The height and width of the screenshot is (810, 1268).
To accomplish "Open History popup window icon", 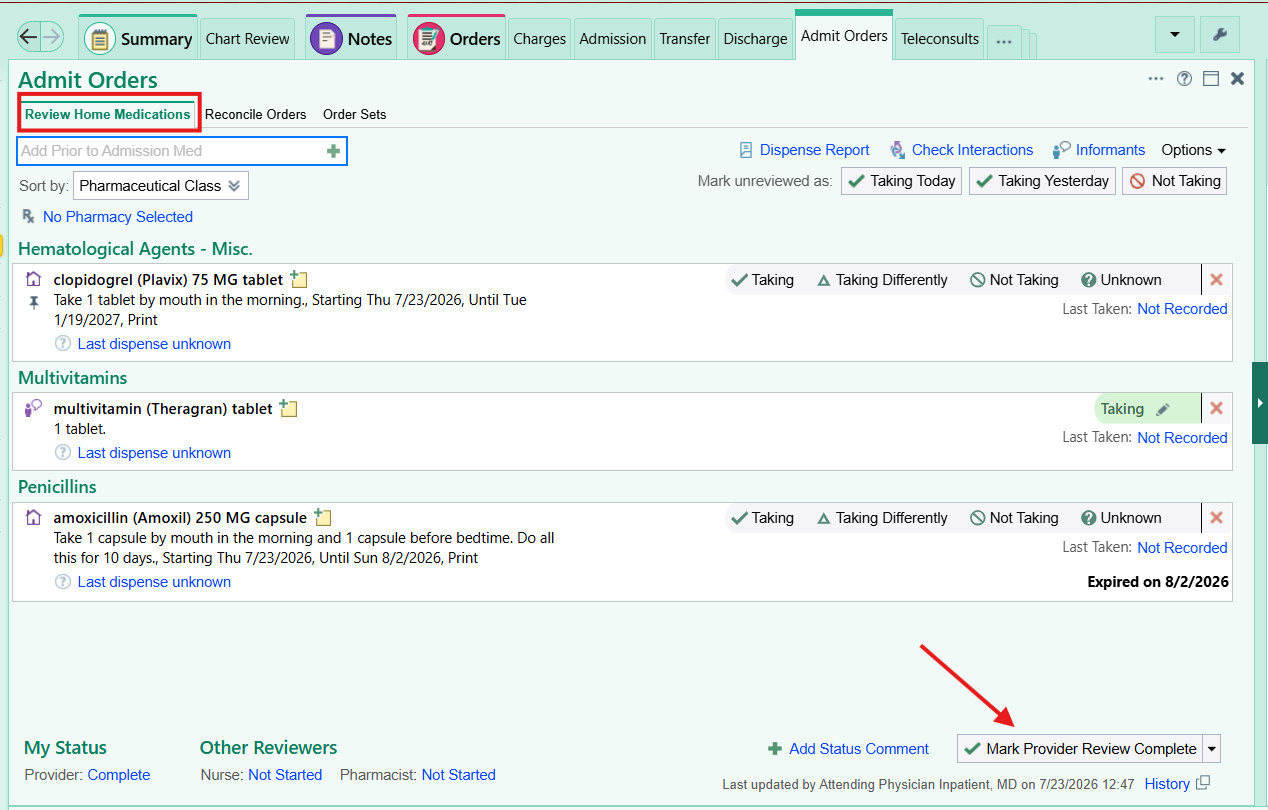I will pos(1203,783).
